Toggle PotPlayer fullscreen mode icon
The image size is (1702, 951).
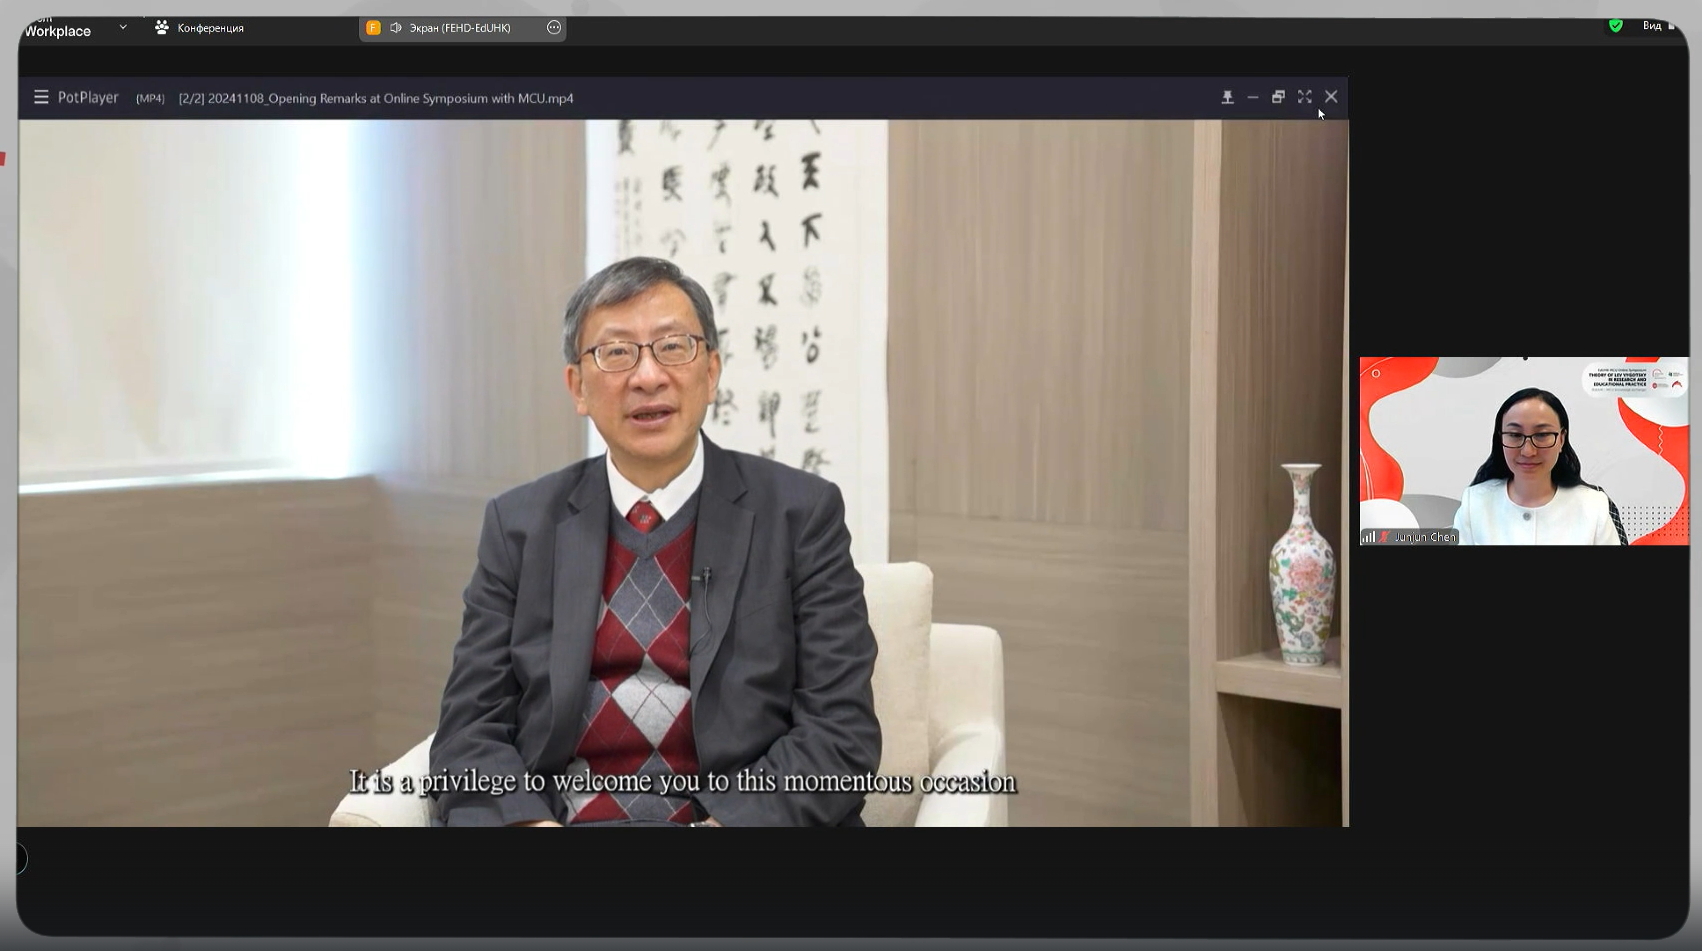[1304, 97]
